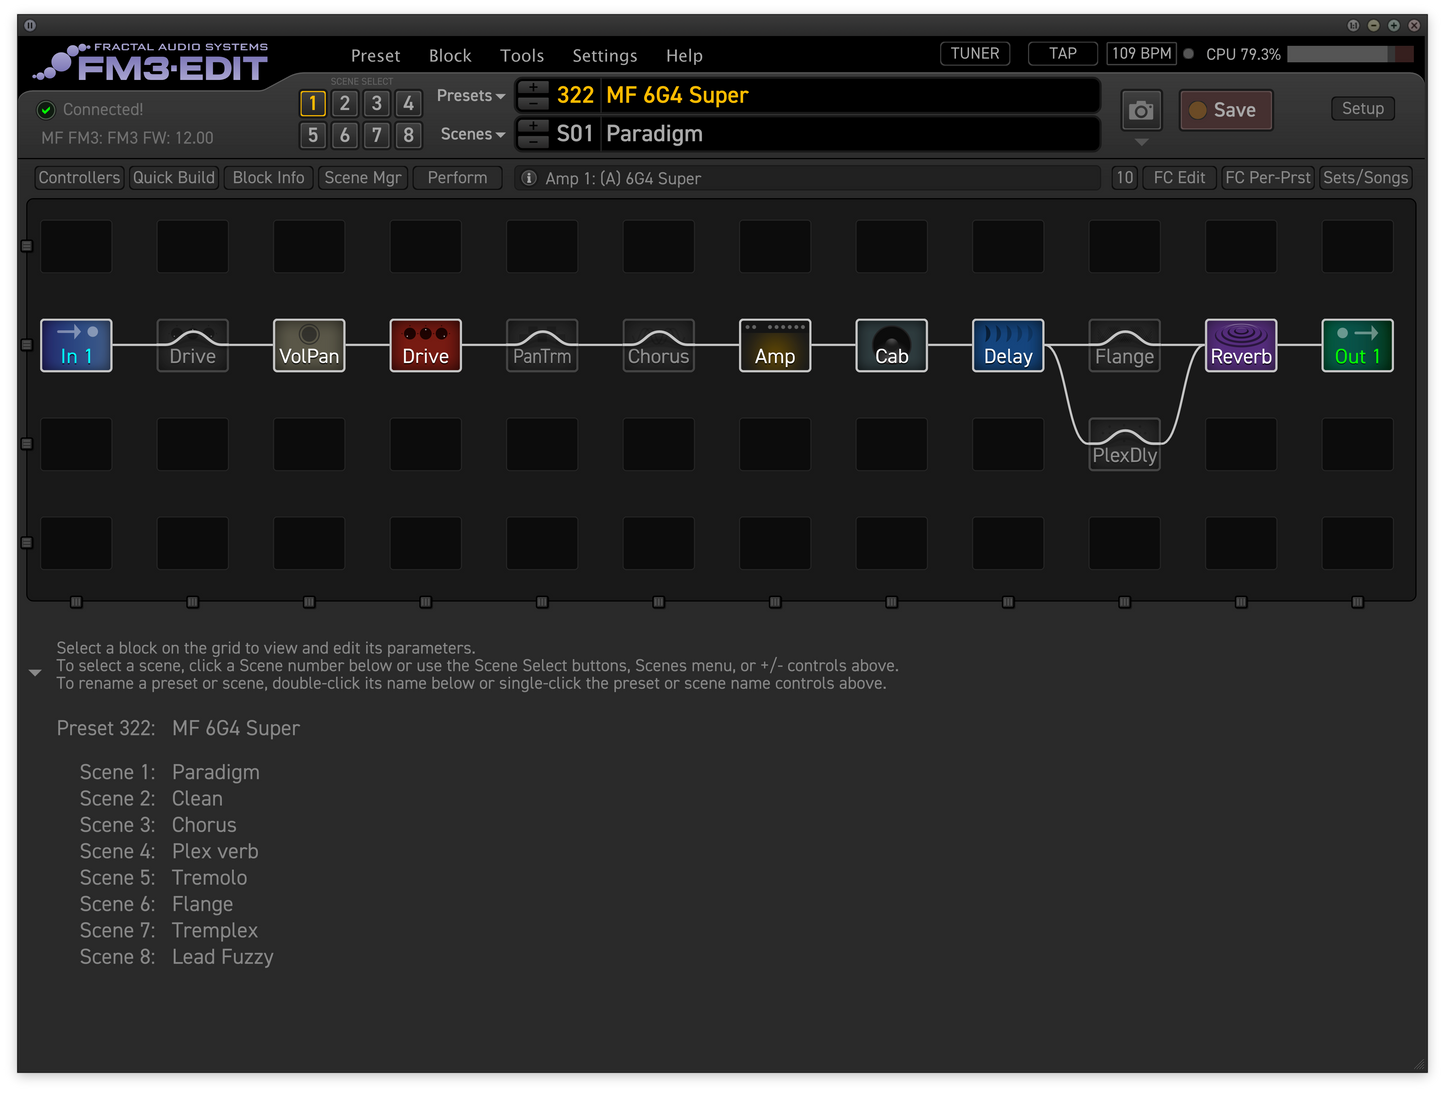Screen dimensions: 1445x1093
Task: Open Scene Mgr
Action: tap(363, 178)
